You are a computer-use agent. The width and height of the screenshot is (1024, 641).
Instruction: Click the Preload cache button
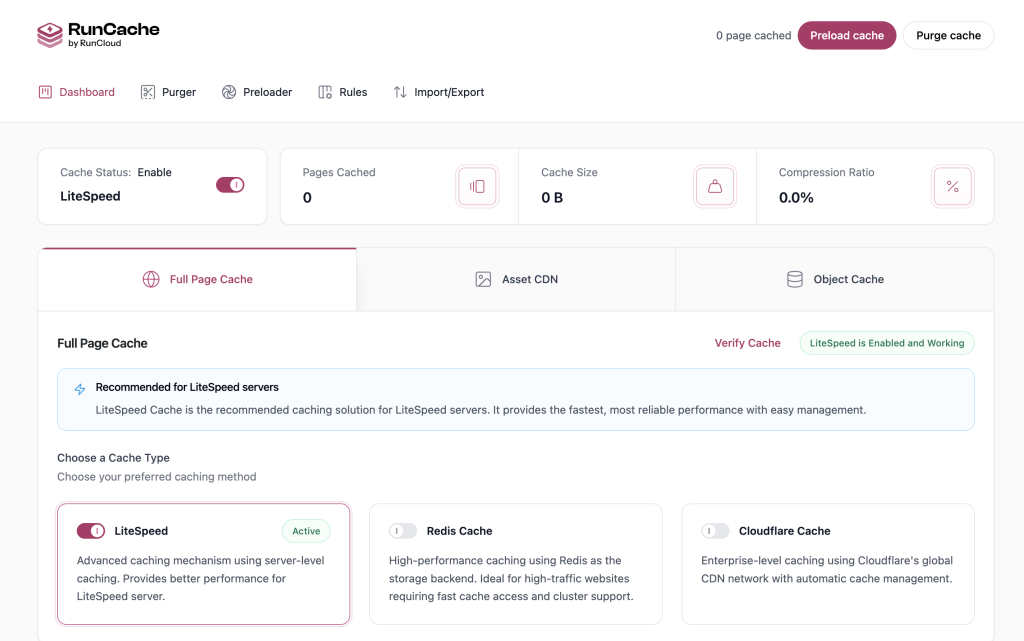click(x=847, y=35)
